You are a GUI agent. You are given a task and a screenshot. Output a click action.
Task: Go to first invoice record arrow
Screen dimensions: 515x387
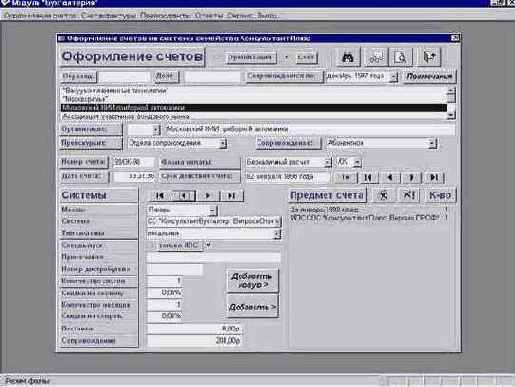click(x=368, y=177)
